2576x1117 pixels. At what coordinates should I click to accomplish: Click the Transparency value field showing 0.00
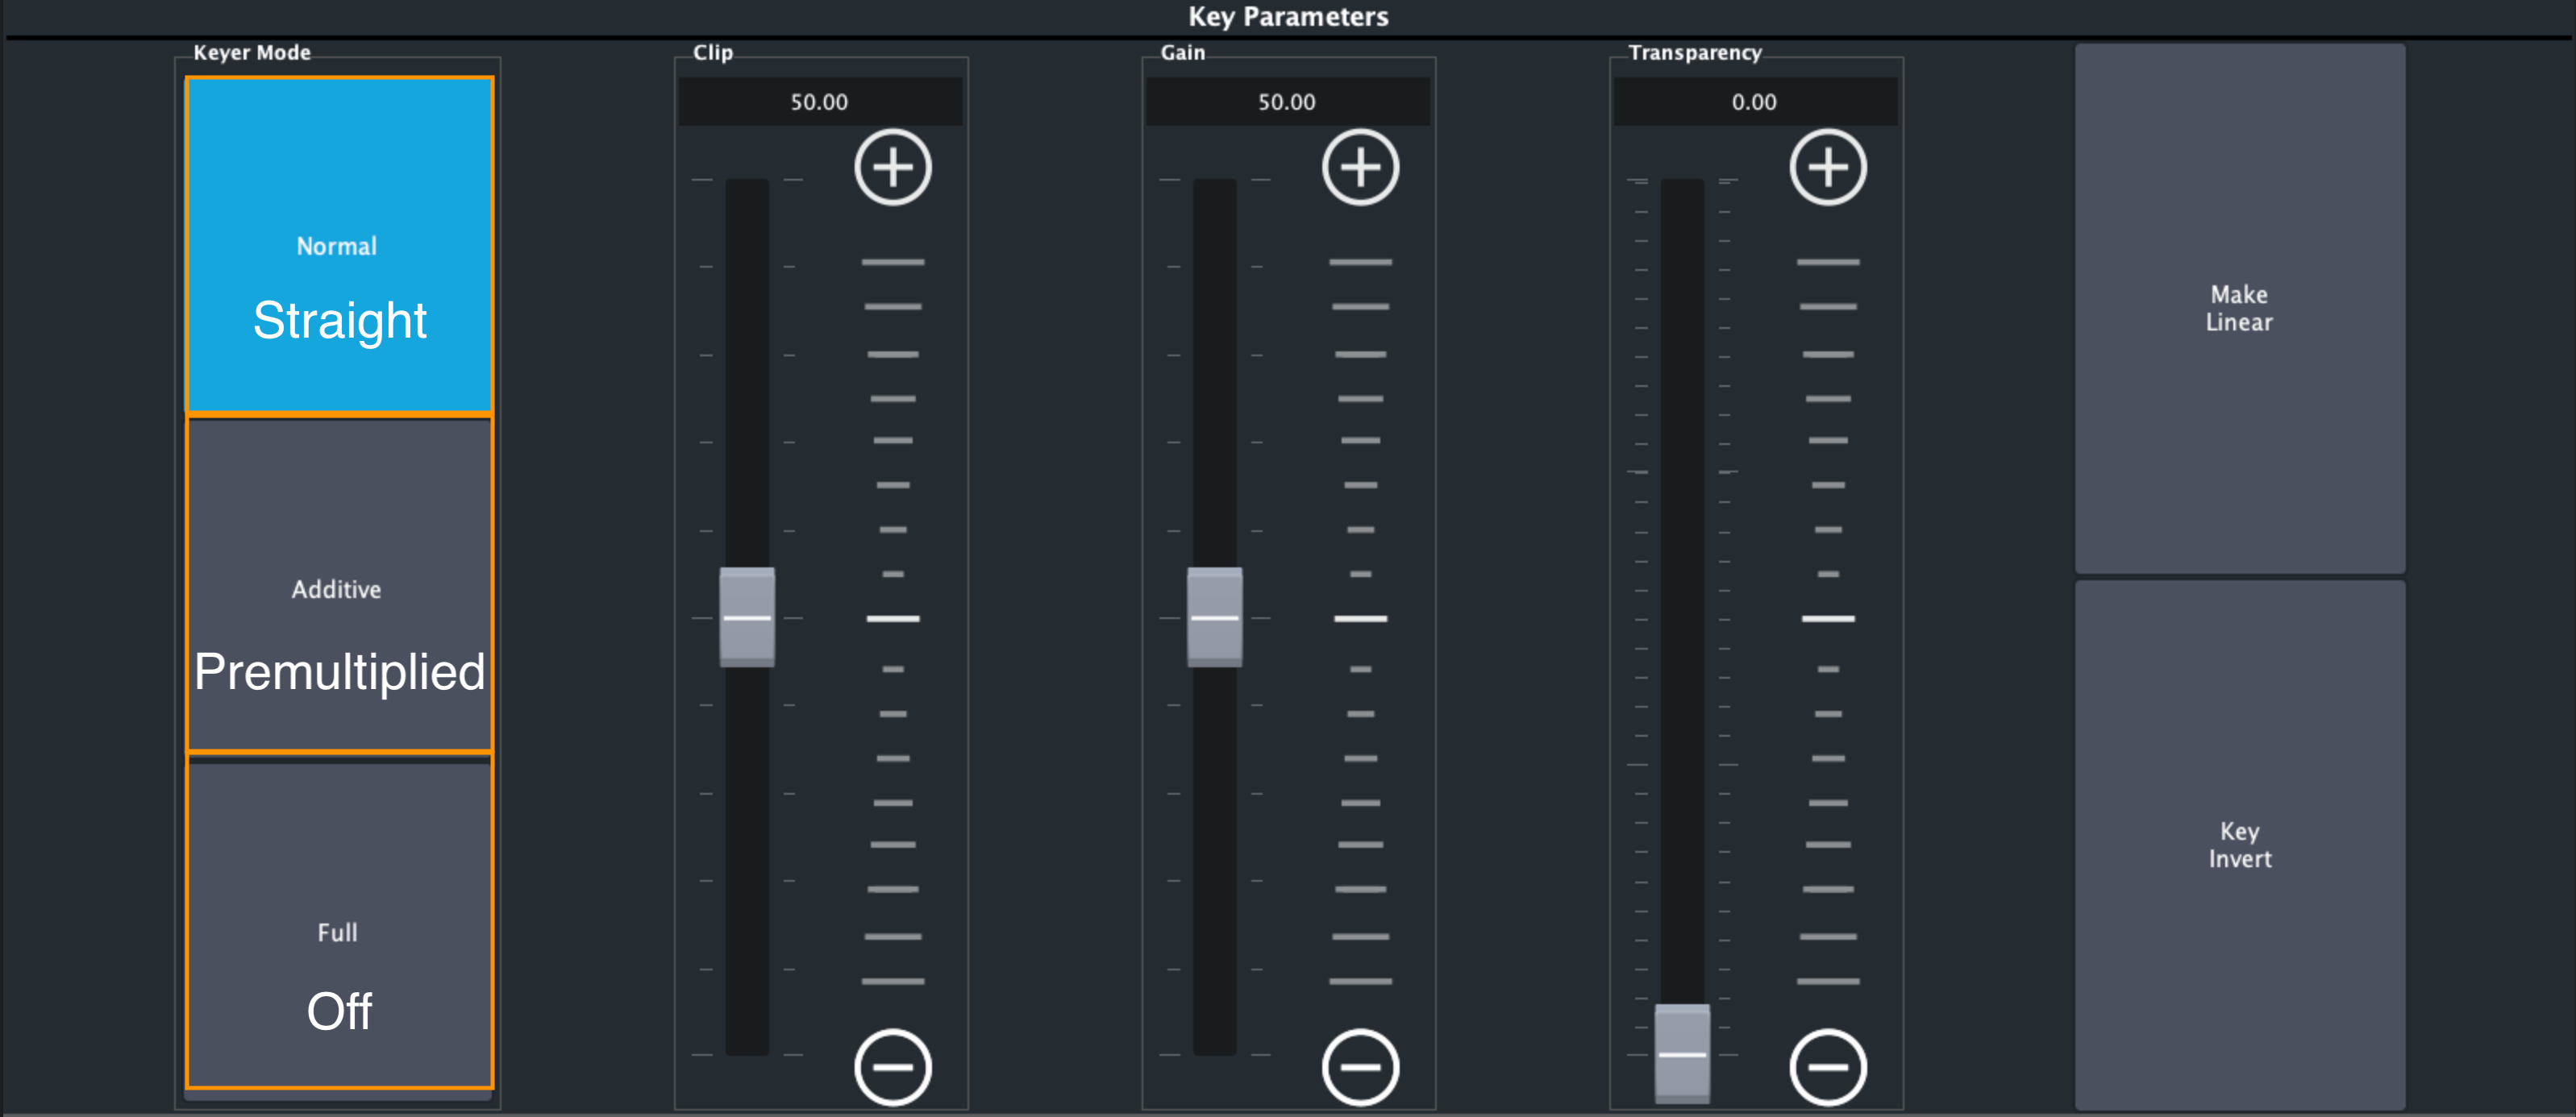click(x=1755, y=102)
